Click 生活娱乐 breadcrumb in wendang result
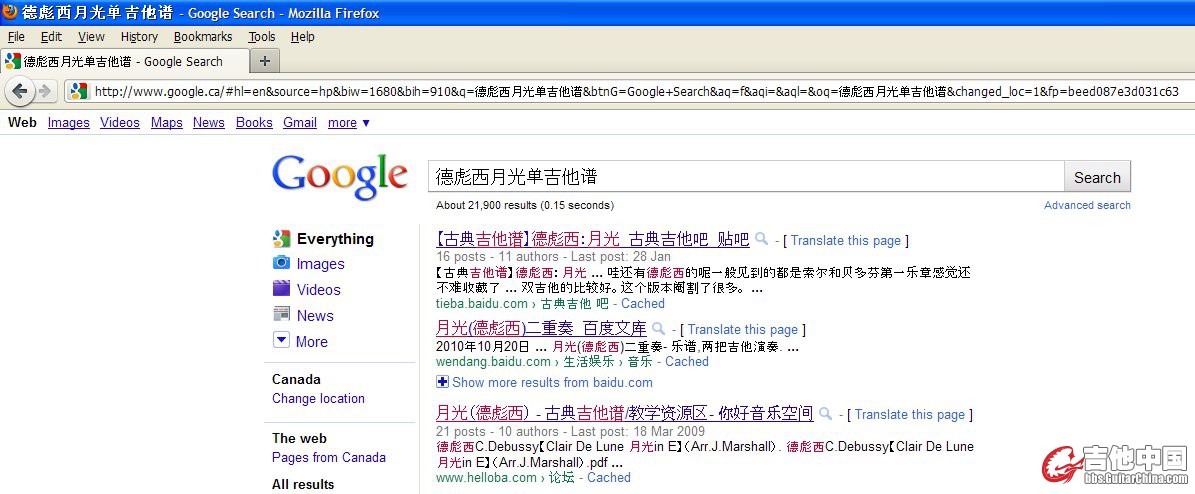1195x494 pixels. tap(588, 361)
